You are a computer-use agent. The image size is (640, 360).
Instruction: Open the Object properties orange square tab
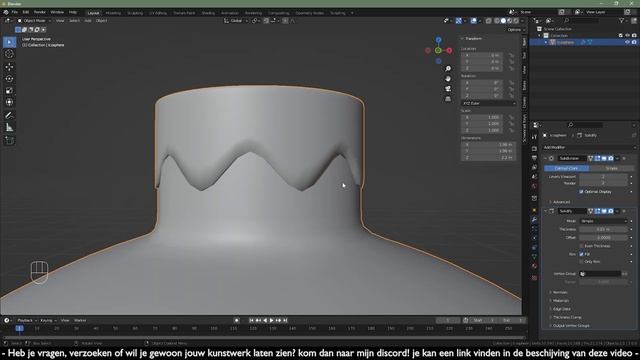click(534, 210)
